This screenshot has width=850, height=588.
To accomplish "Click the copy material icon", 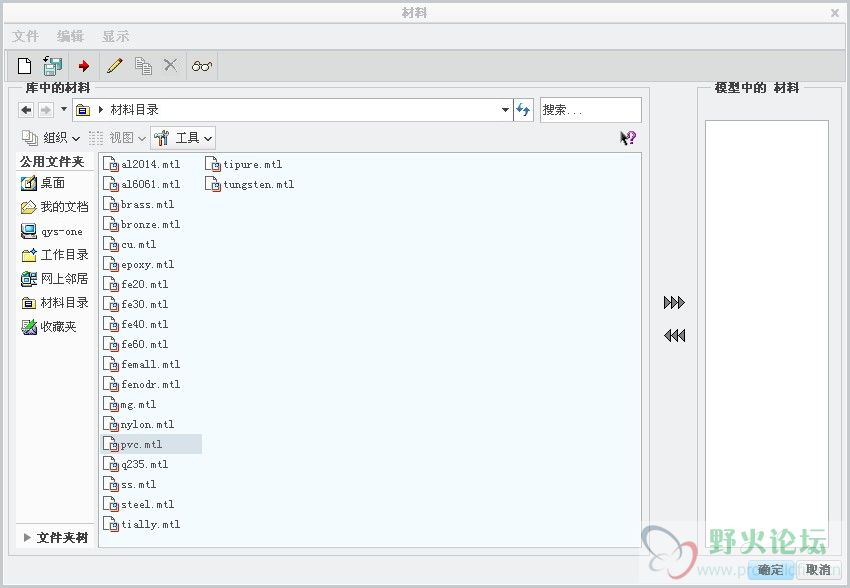I will pyautogui.click(x=143, y=66).
